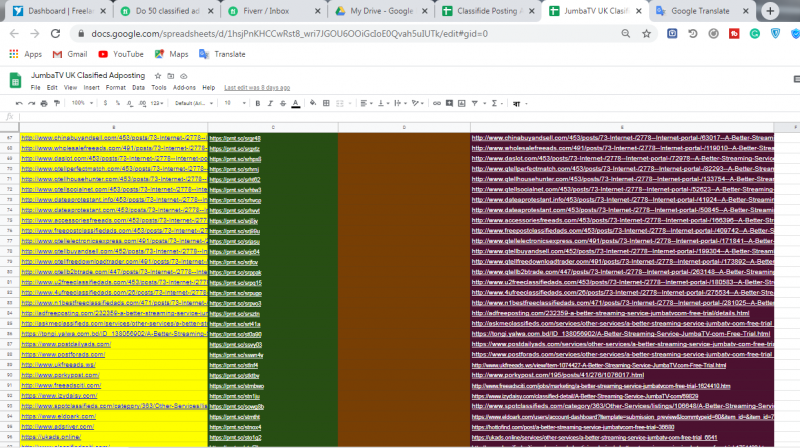This screenshot has height=448, width=800.
Task: Open the font family Default (Arial) dropdown
Action: [194, 104]
